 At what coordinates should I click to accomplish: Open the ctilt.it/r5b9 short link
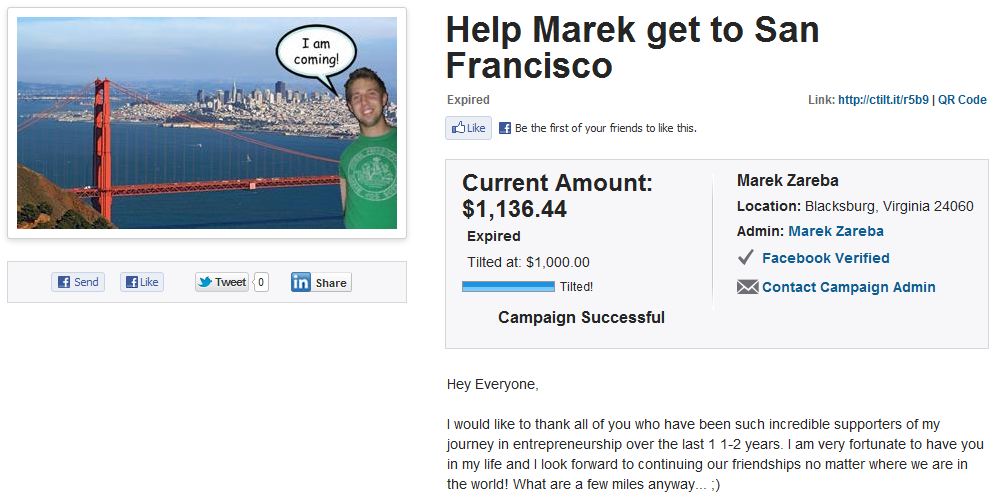[883, 100]
